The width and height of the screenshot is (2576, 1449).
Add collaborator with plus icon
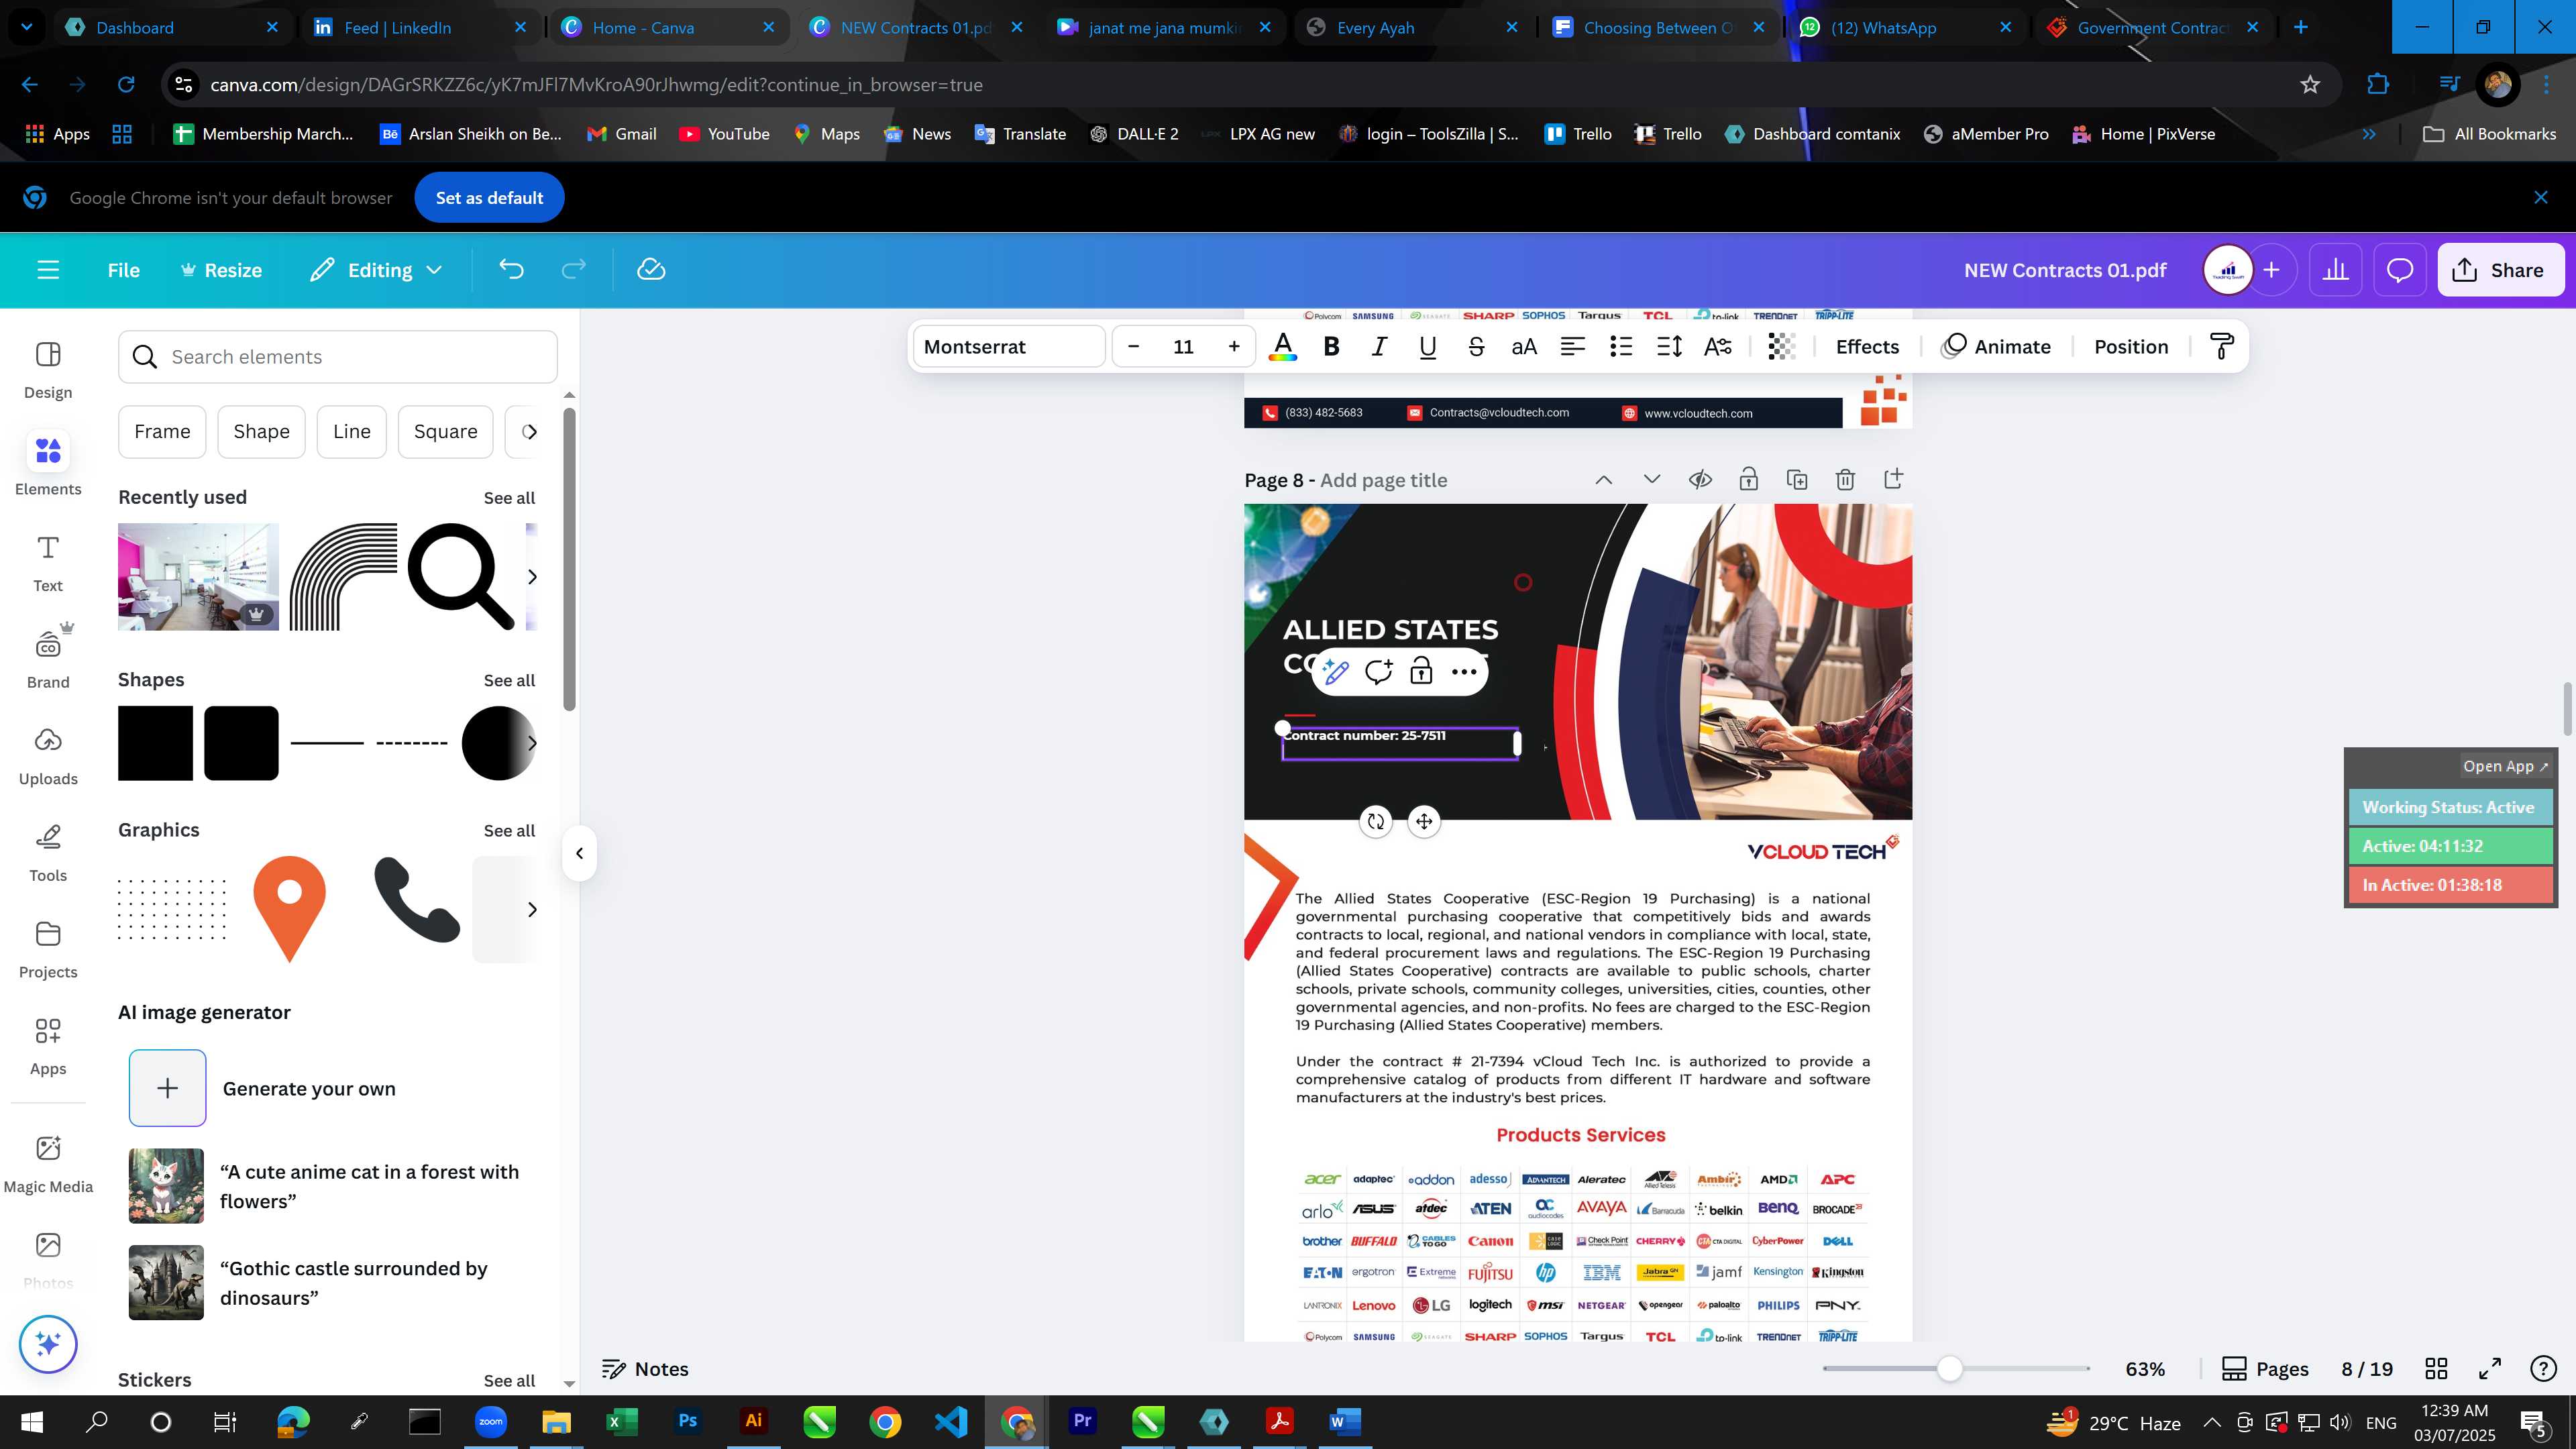(2272, 270)
